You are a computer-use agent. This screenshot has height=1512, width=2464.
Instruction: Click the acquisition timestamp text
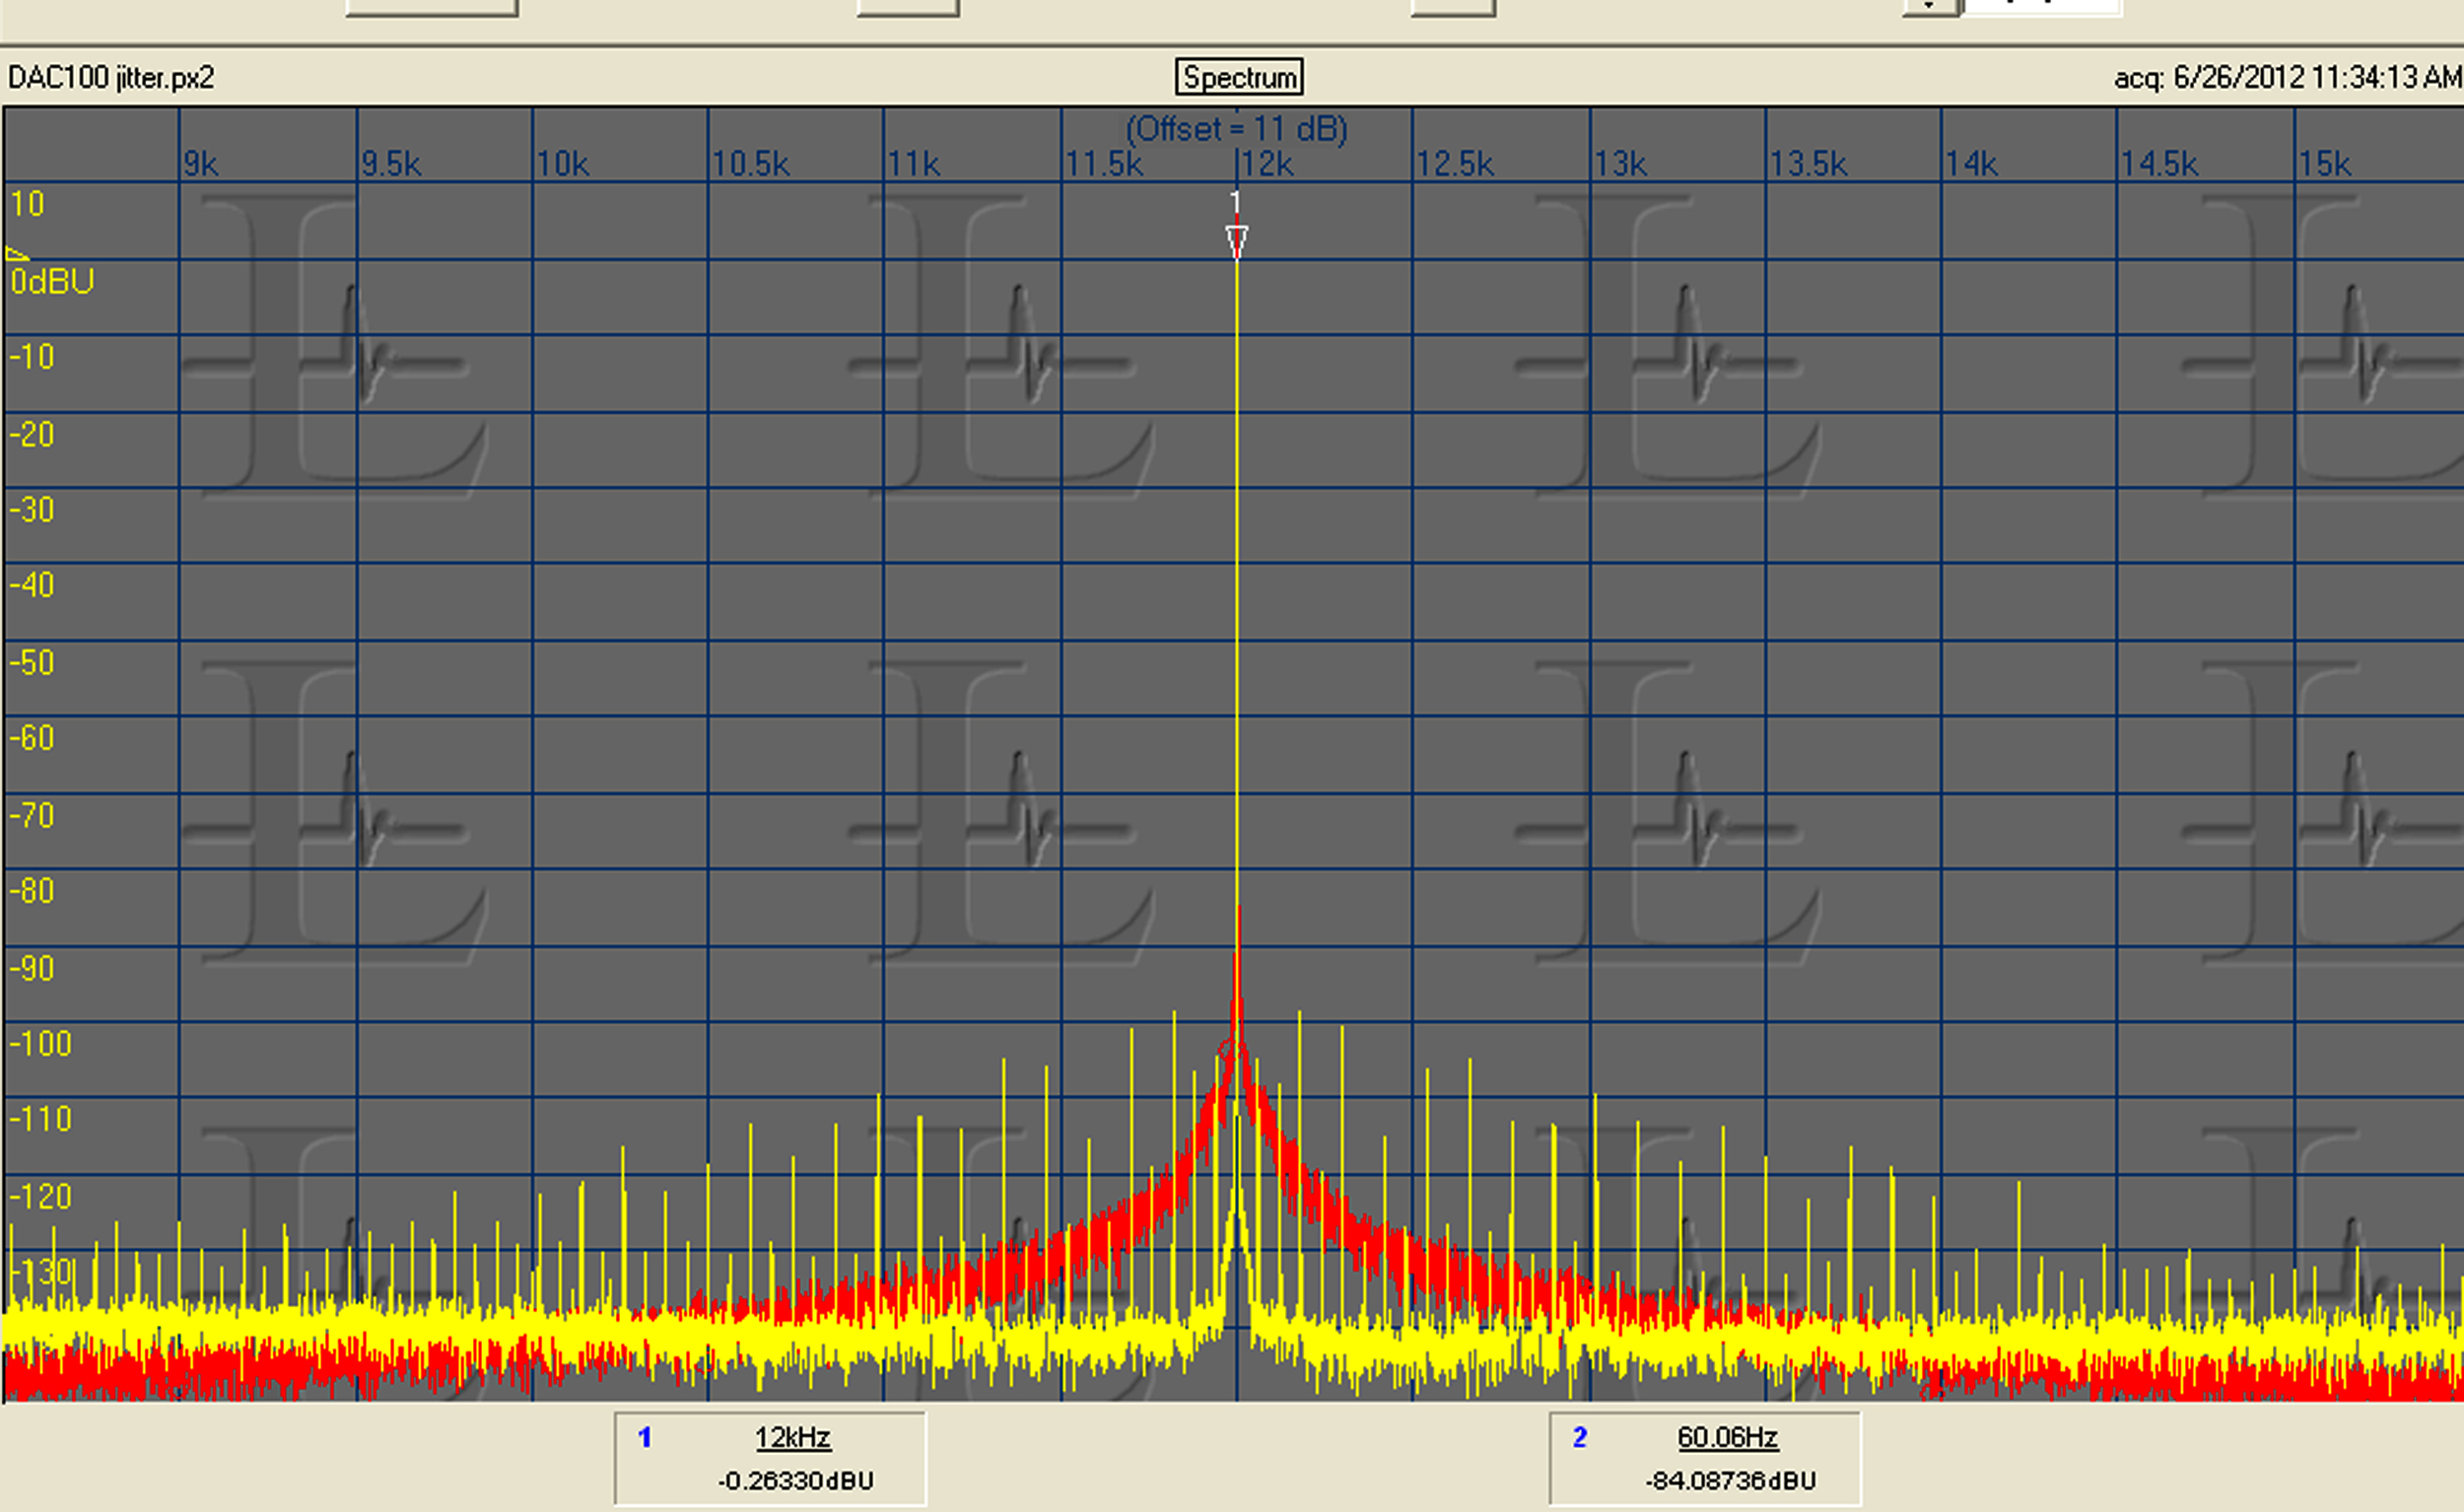click(2286, 77)
